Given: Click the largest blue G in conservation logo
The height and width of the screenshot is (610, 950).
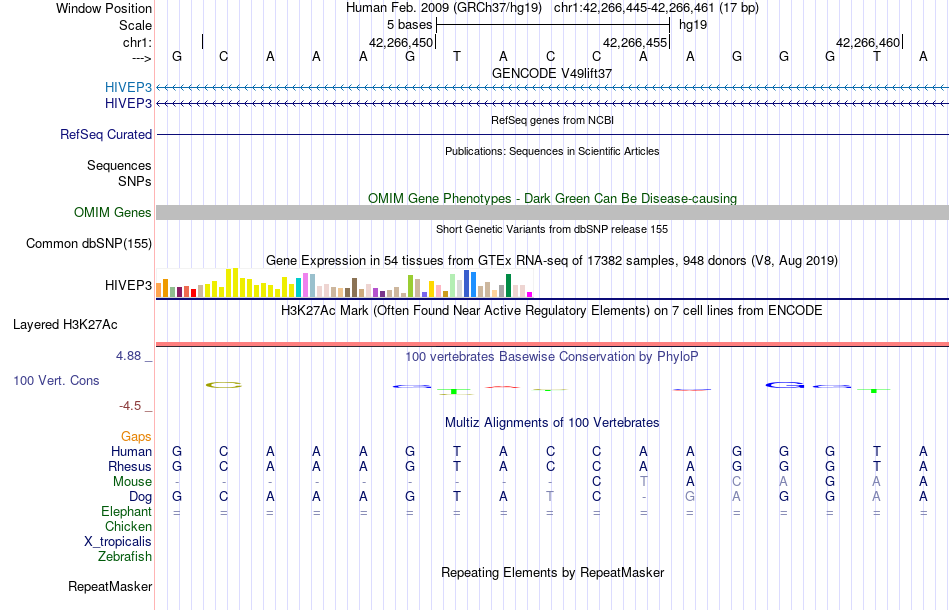Looking at the screenshot, I should (x=785, y=385).
